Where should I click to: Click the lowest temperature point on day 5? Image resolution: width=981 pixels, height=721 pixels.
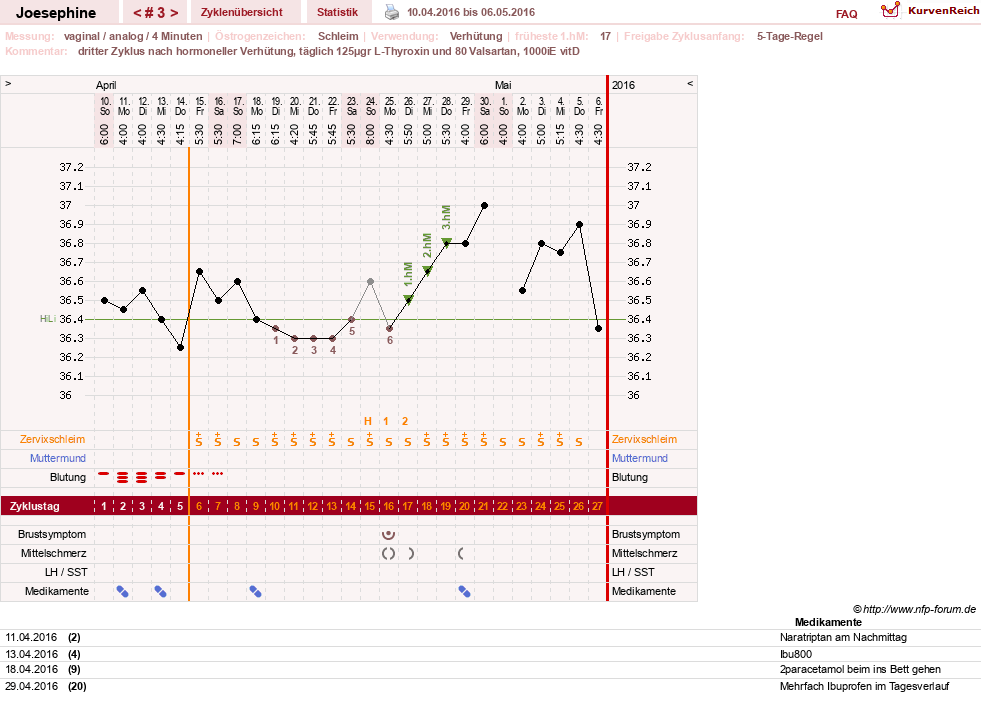tap(180, 347)
